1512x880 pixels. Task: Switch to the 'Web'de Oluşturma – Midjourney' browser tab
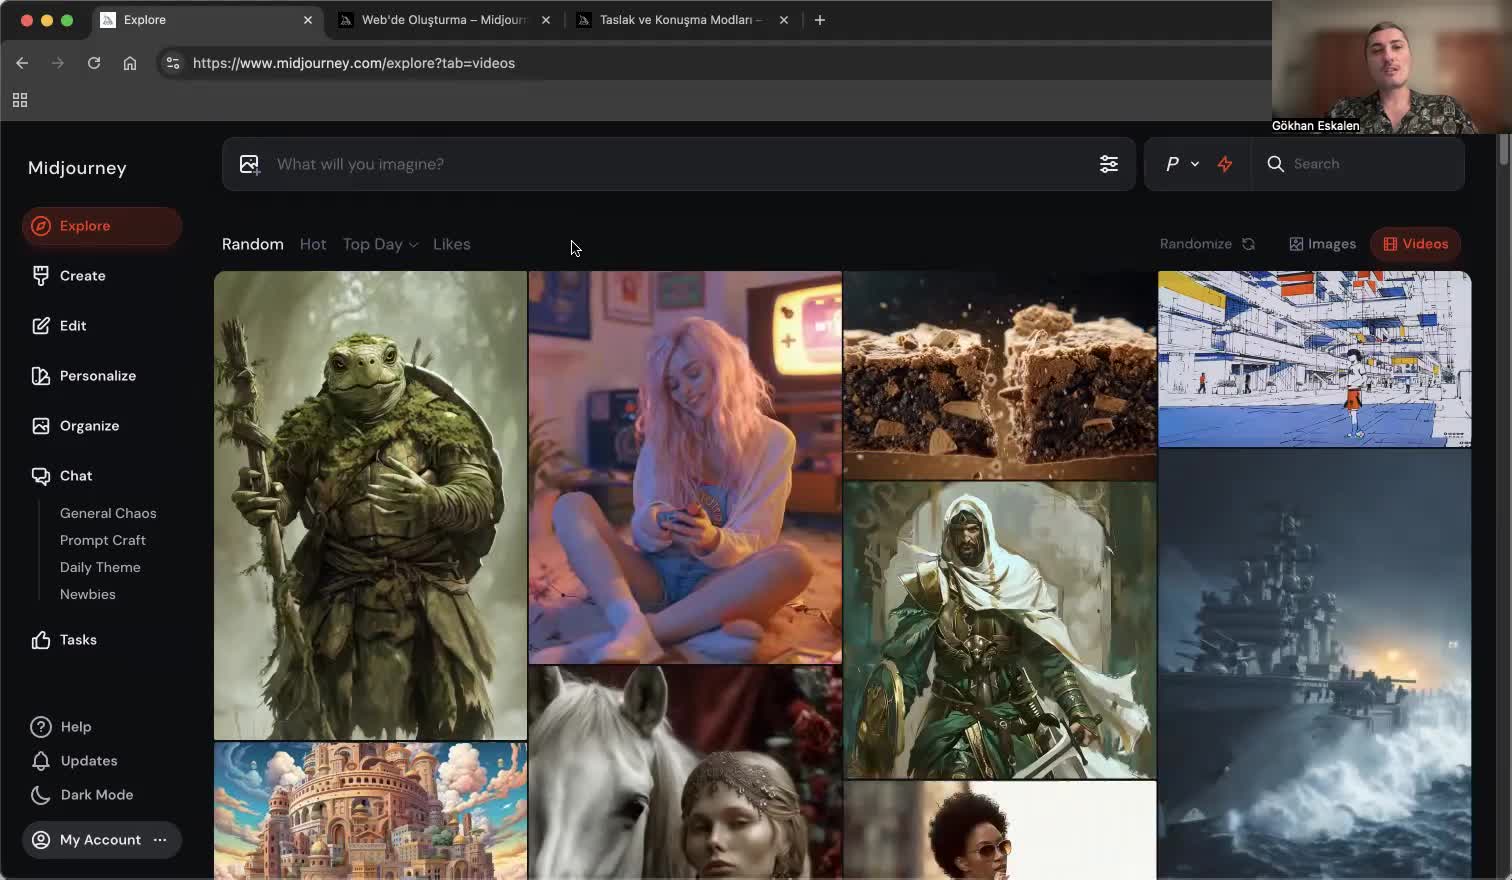click(x=444, y=20)
